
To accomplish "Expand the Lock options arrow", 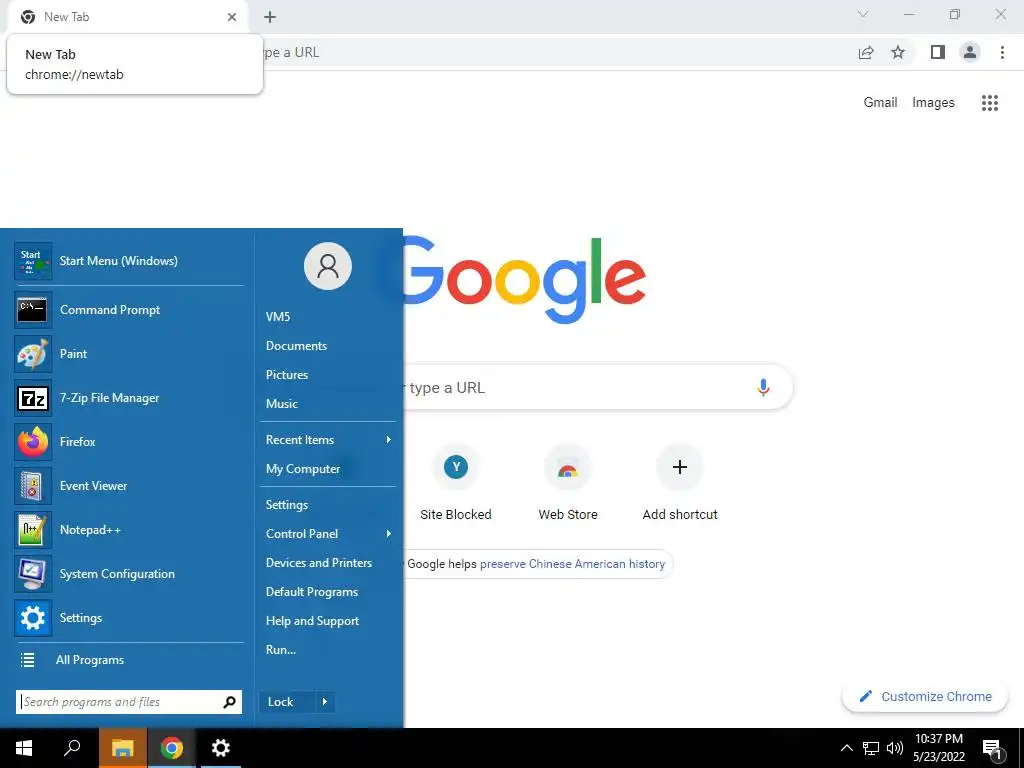I will click(325, 702).
